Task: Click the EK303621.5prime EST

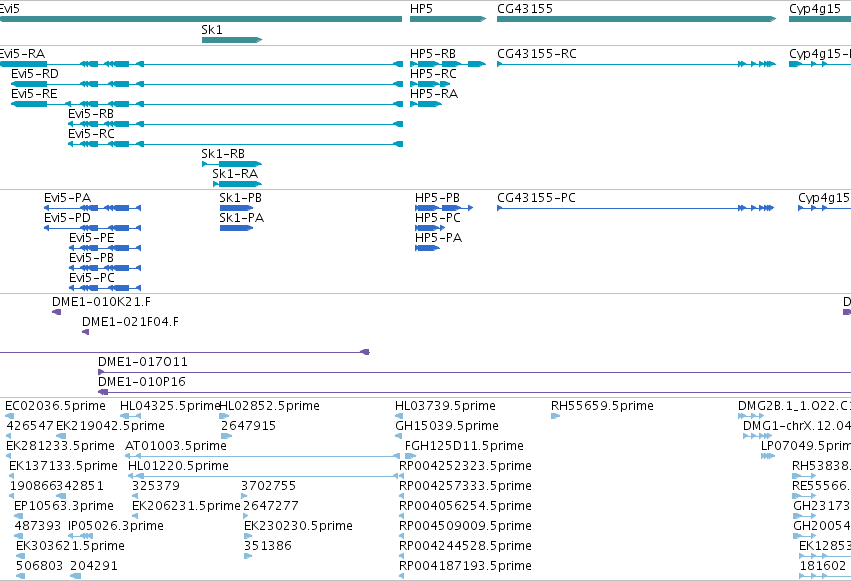Action: click(x=21, y=556)
